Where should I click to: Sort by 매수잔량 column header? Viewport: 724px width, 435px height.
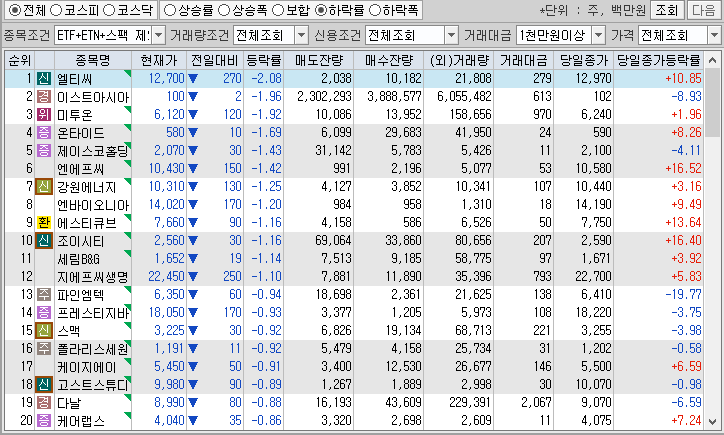tap(388, 60)
